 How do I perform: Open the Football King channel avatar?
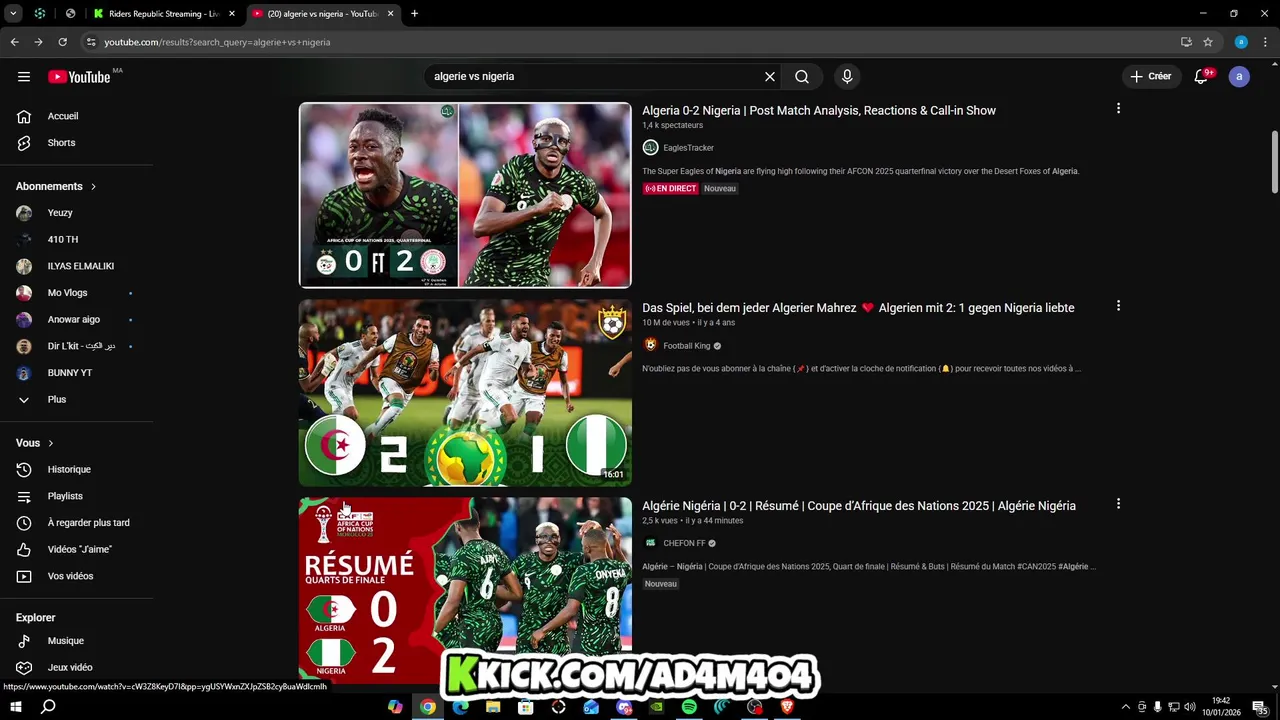(x=650, y=345)
